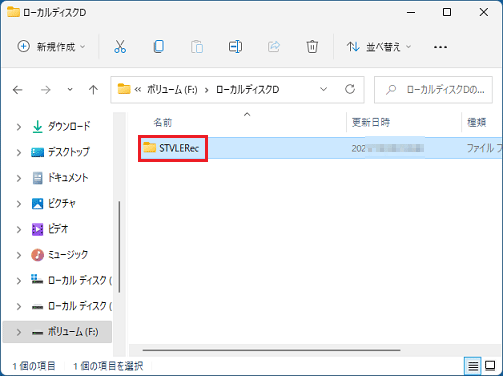Open the address bar history dropdown

coord(323,89)
